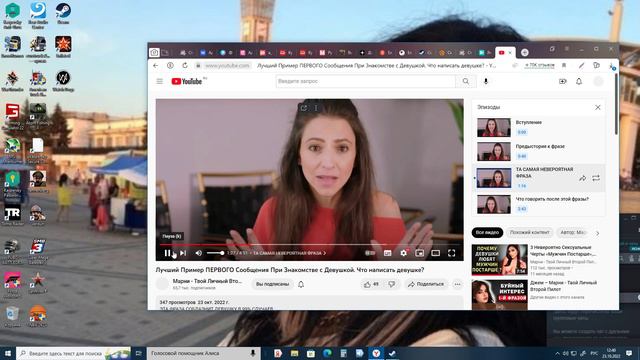Toggle the autoplay switch in player
The height and width of the screenshot is (360, 640).
coord(370,253)
